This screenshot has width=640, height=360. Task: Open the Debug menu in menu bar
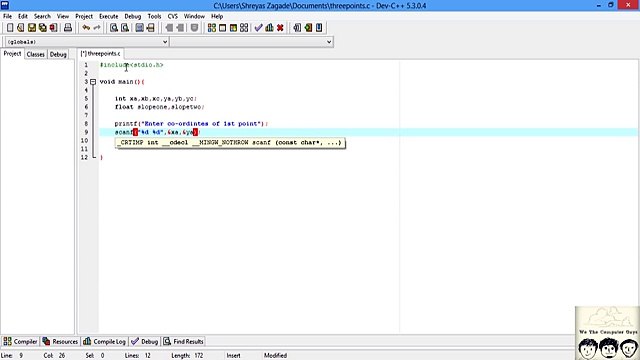(133, 16)
